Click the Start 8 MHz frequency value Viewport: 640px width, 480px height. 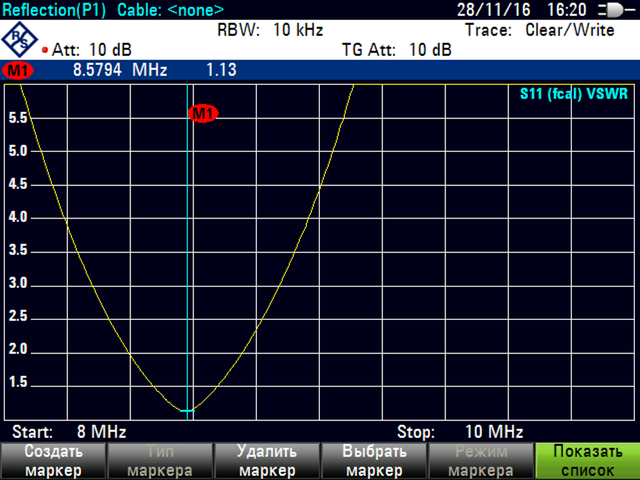click(100, 432)
